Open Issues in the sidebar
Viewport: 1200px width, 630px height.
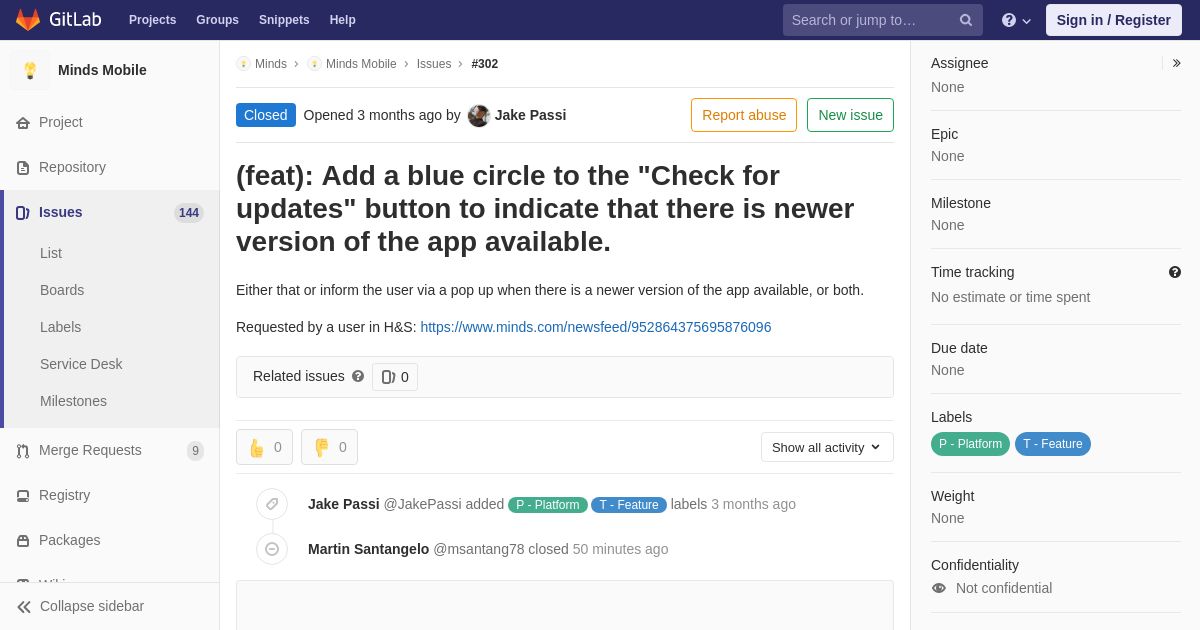110,212
